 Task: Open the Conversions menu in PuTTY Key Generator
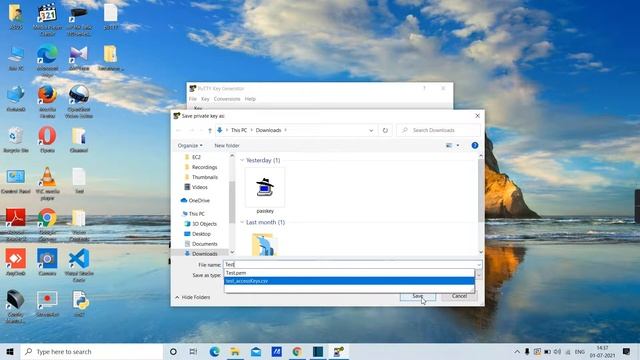pyautogui.click(x=227, y=99)
